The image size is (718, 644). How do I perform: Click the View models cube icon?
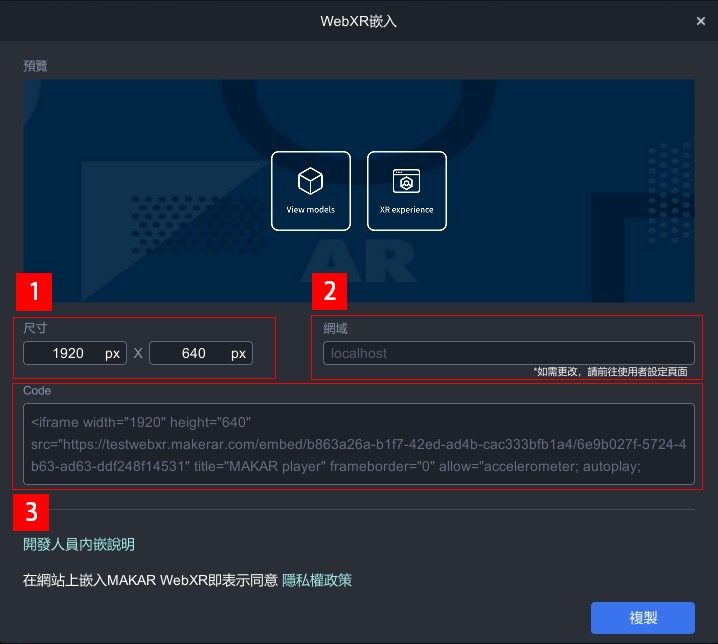click(311, 182)
